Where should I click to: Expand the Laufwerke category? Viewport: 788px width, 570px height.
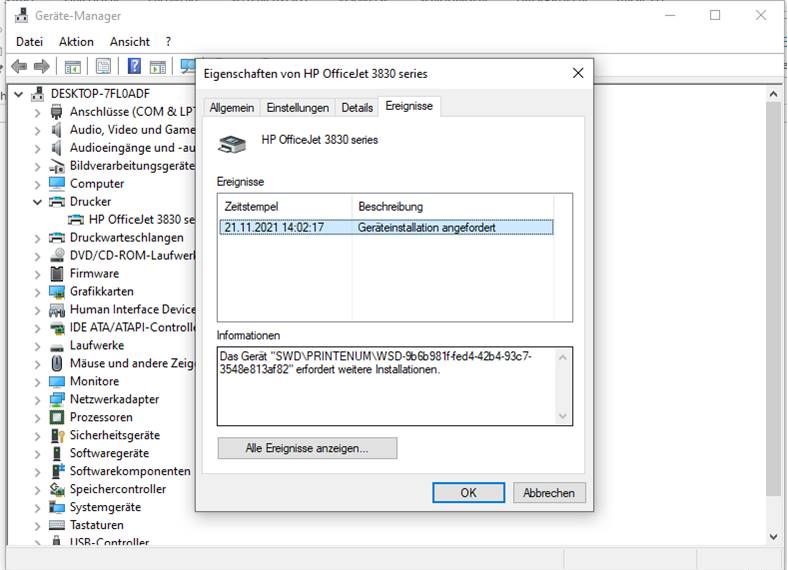point(37,346)
